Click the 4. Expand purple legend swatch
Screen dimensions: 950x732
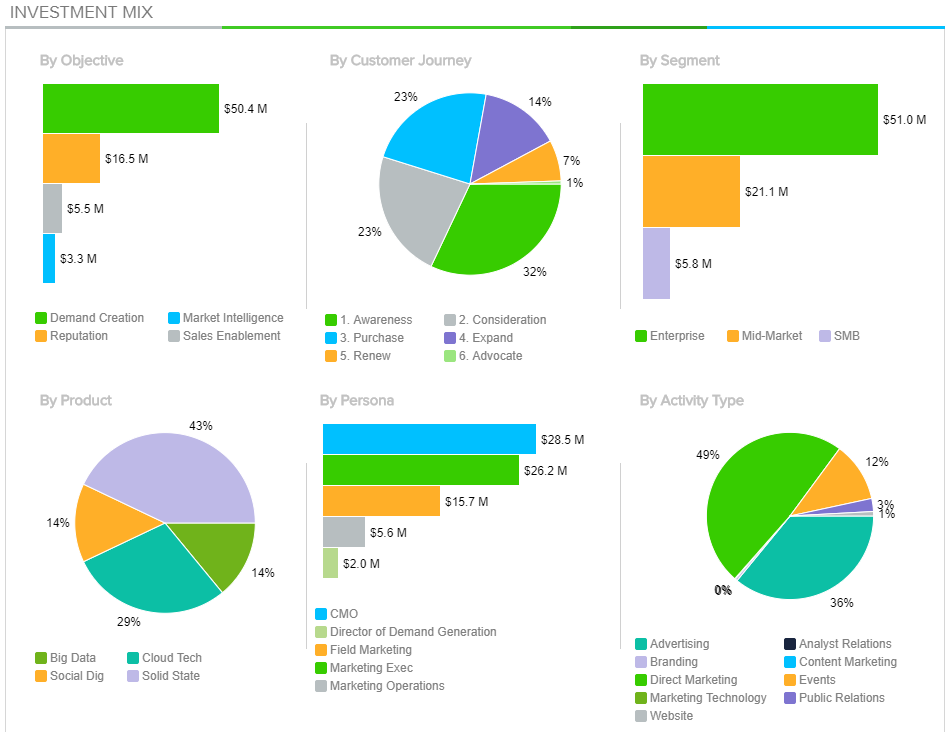tap(450, 338)
